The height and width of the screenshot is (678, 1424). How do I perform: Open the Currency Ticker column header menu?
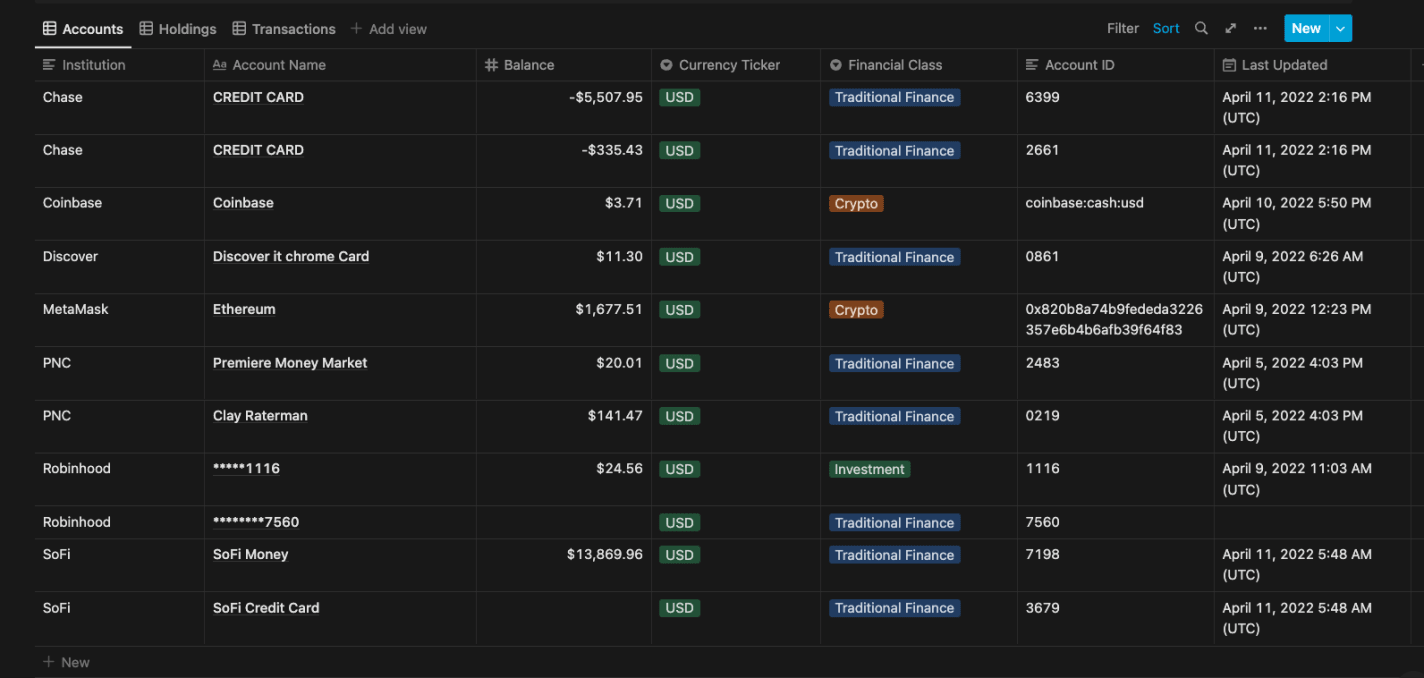pyautogui.click(x=736, y=65)
